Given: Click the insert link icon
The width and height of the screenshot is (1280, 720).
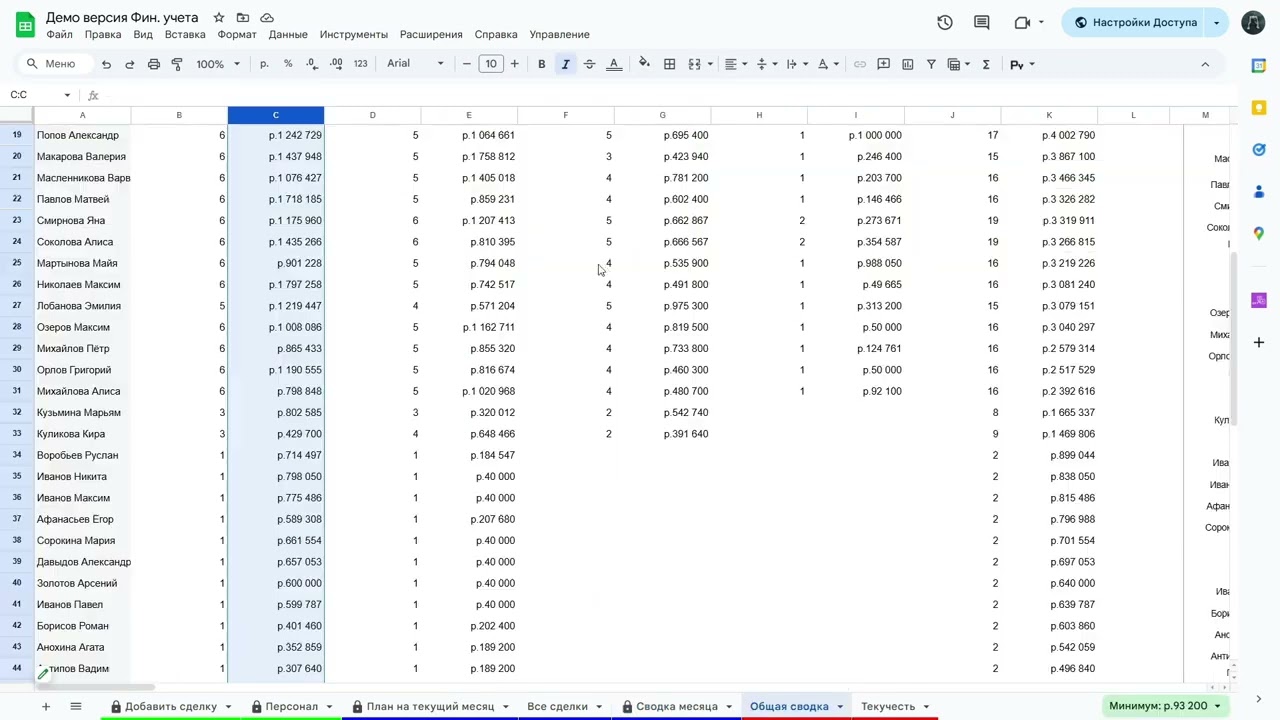Looking at the screenshot, I should 860,64.
